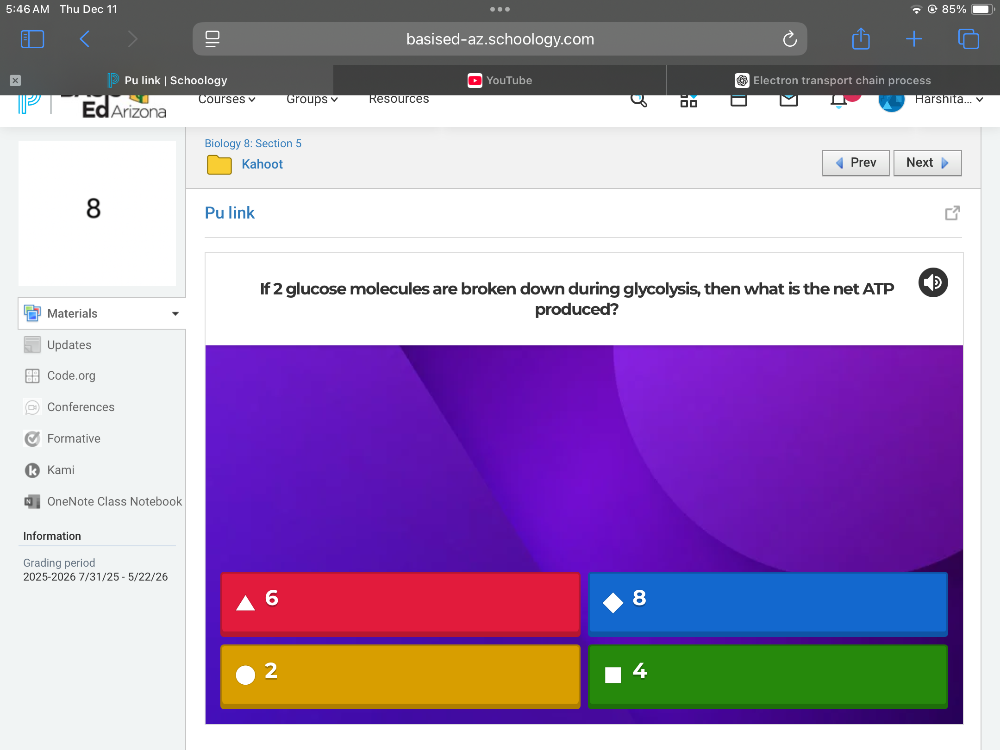Open Pu link externally via the pop-out icon
This screenshot has width=1000, height=750.
tap(951, 212)
